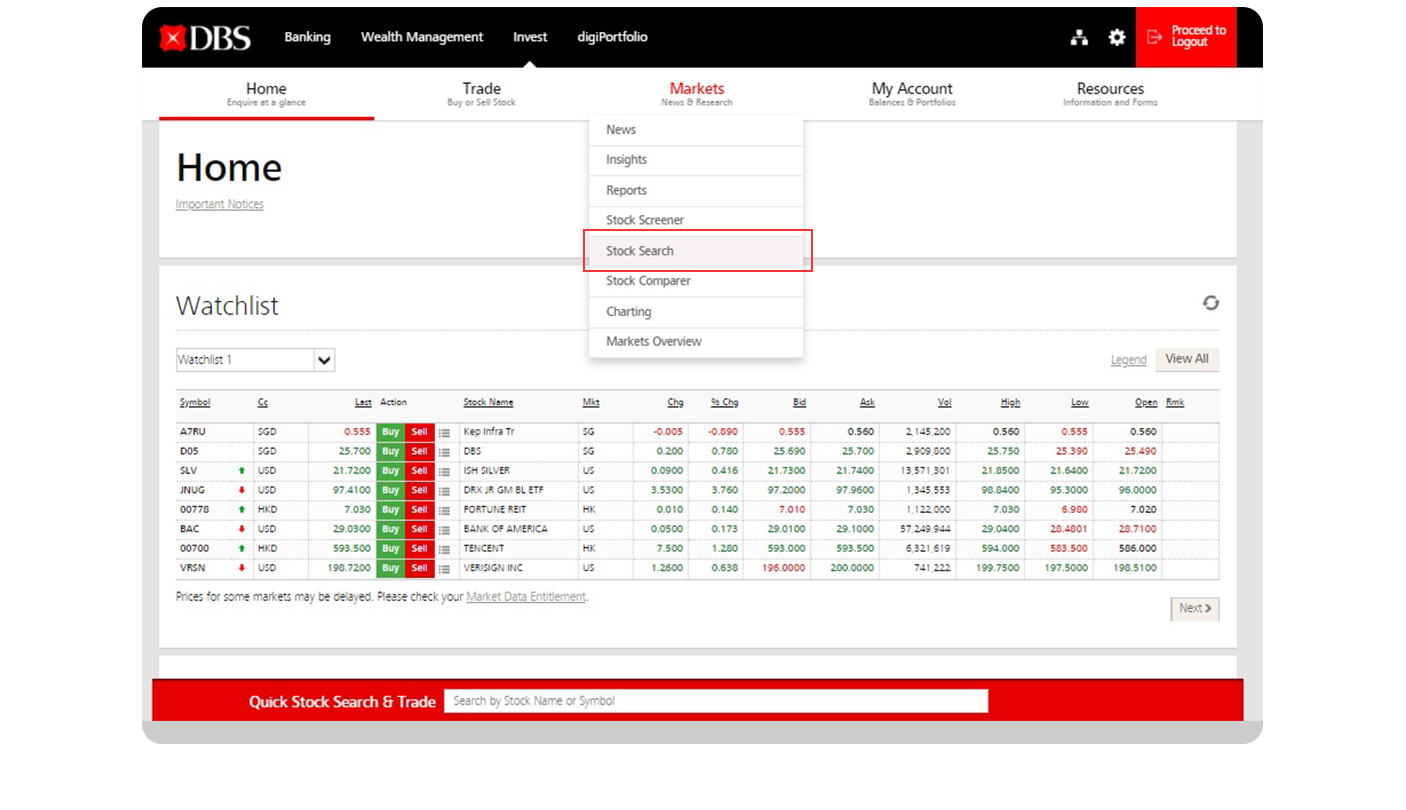Sort by the % Chg column header
The width and height of the screenshot is (1406, 810).
pos(725,403)
